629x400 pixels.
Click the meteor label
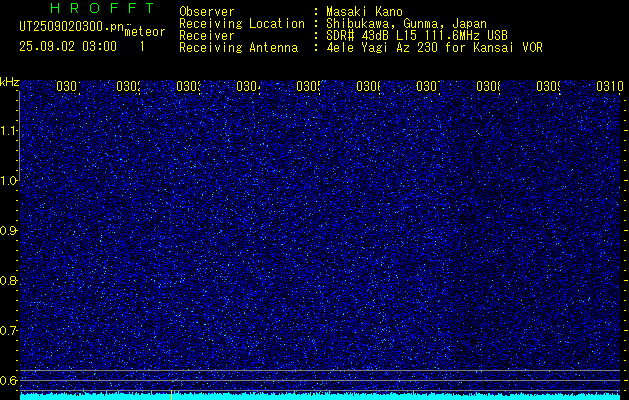tap(145, 32)
